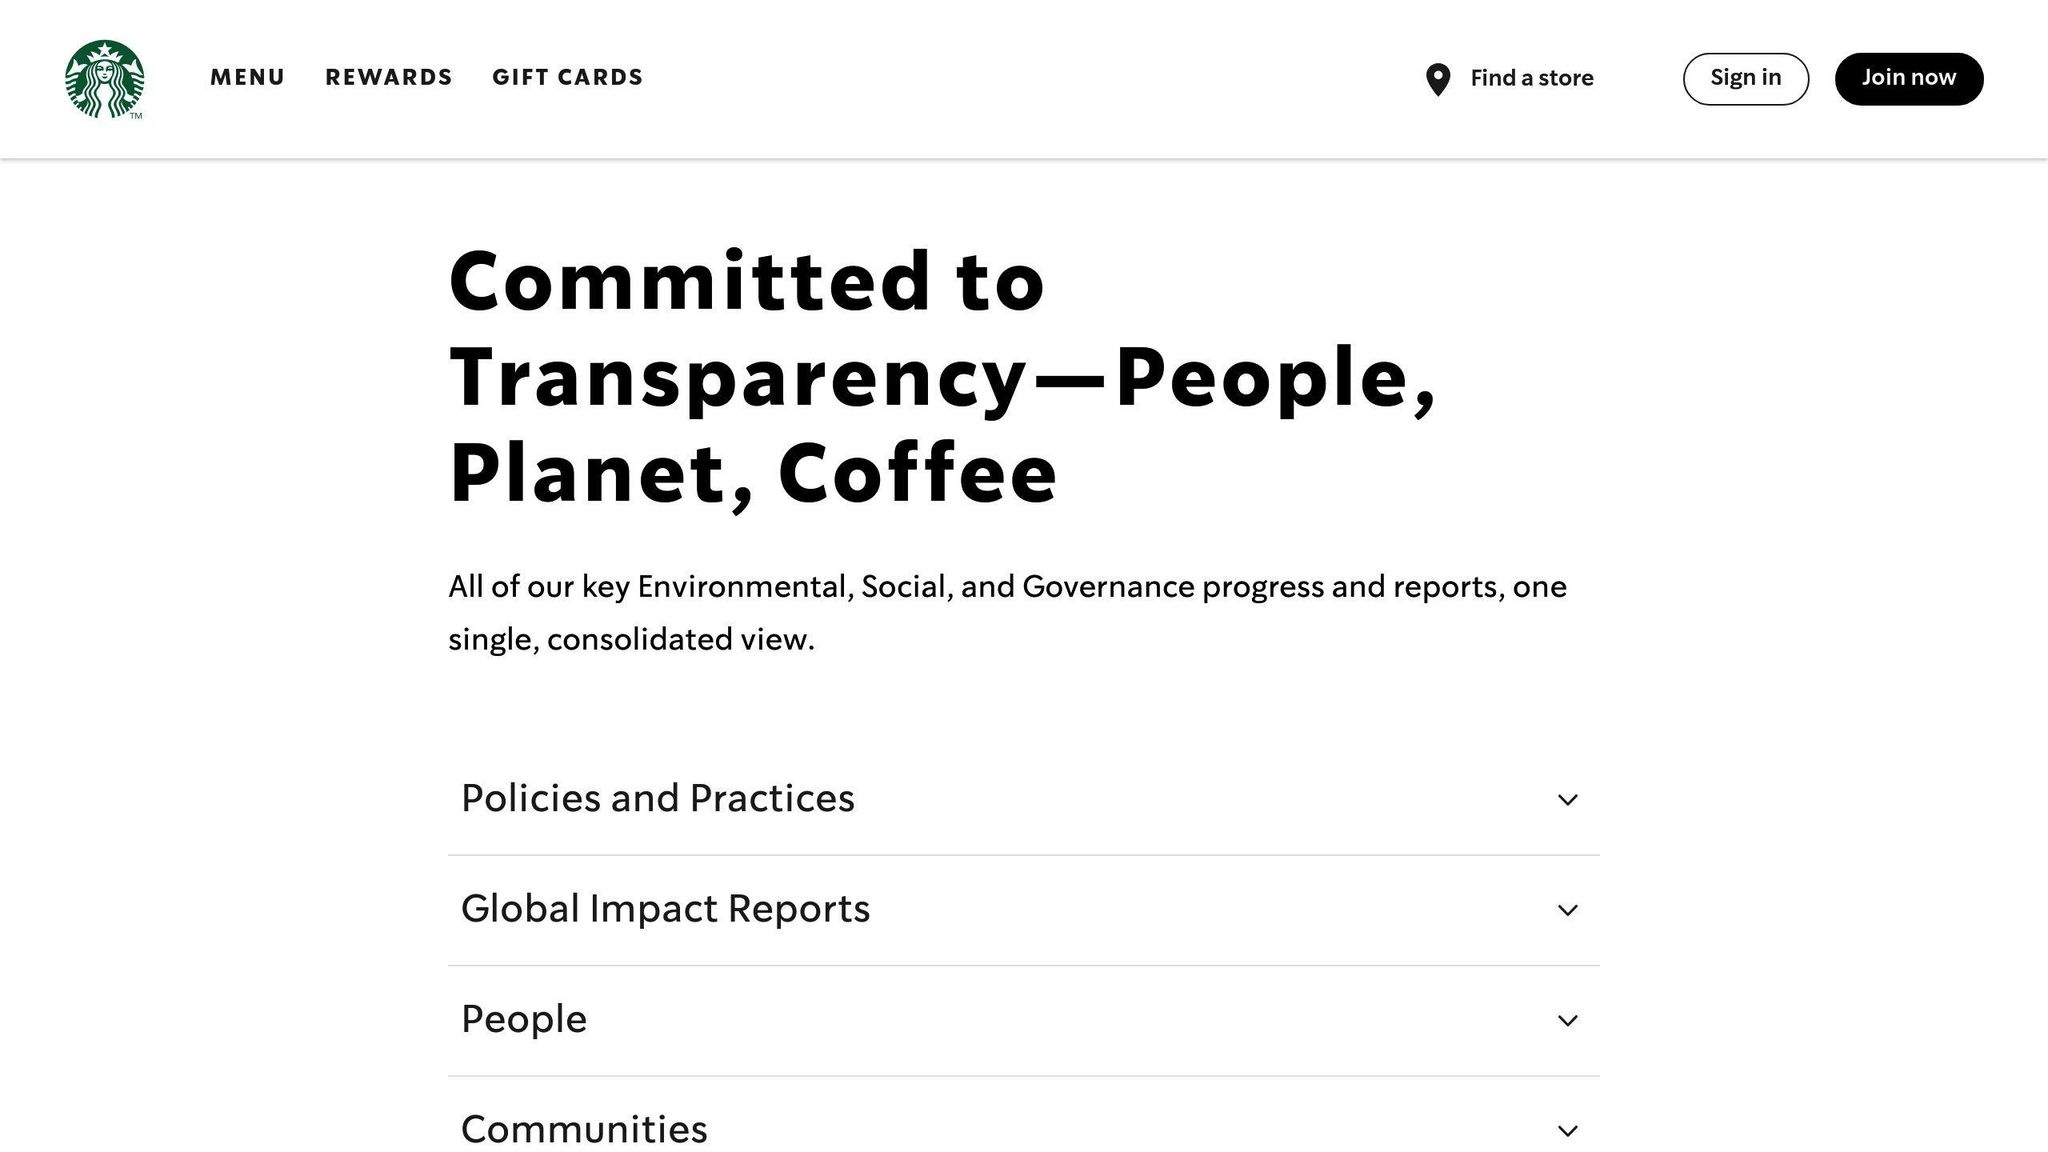Image resolution: width=2048 pixels, height=1152 pixels.
Task: Click the store locator pin icon
Action: pos(1437,79)
